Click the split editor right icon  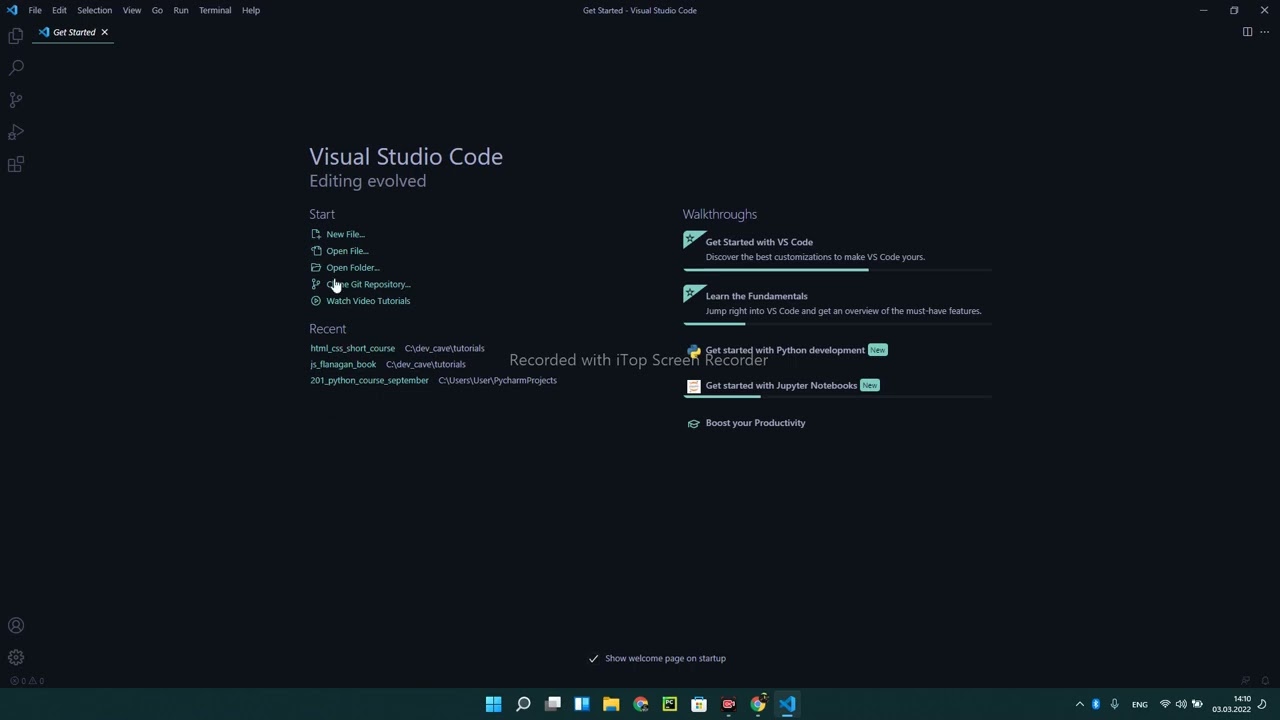click(1247, 32)
